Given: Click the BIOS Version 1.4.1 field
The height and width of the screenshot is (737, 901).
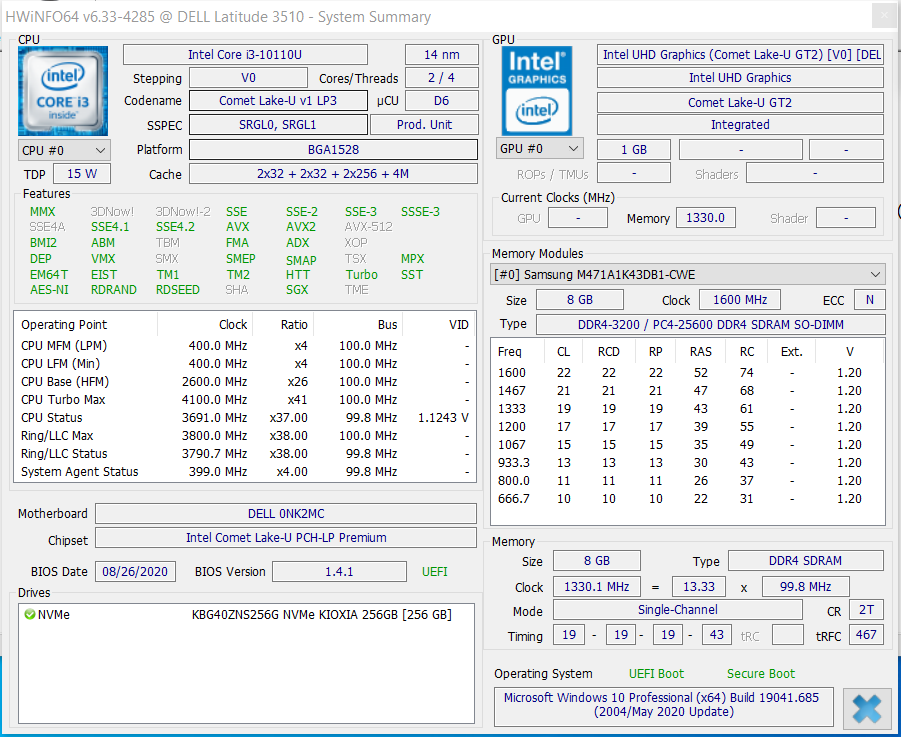Looking at the screenshot, I should point(339,572).
